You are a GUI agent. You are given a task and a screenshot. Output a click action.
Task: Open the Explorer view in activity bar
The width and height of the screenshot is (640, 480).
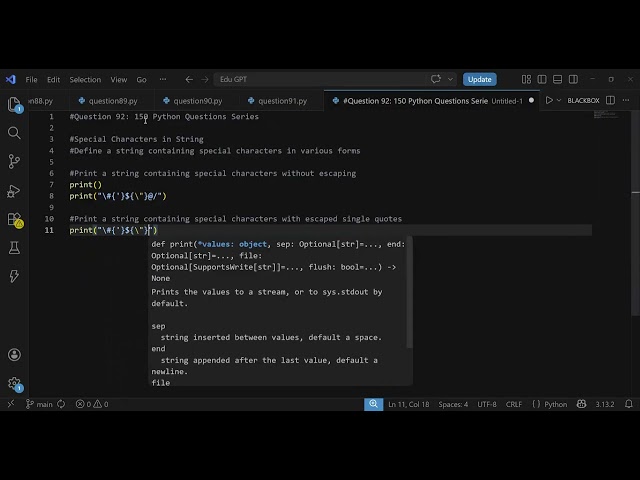pos(14,104)
